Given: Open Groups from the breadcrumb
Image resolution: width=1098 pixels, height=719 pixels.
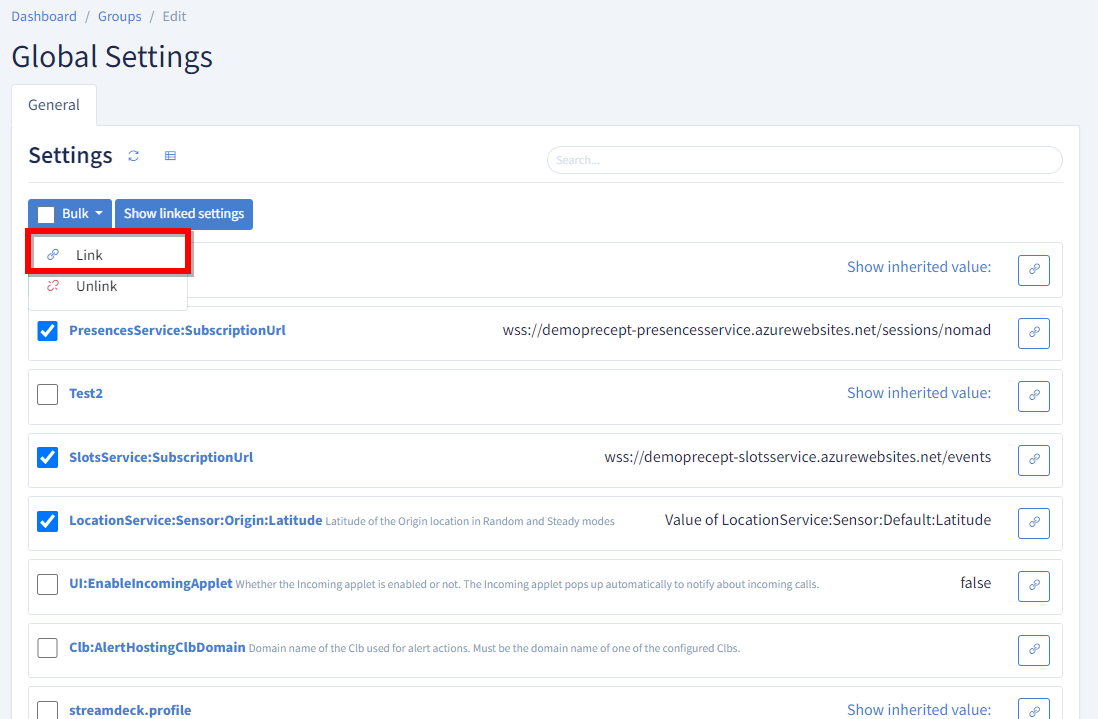Looking at the screenshot, I should [x=119, y=16].
